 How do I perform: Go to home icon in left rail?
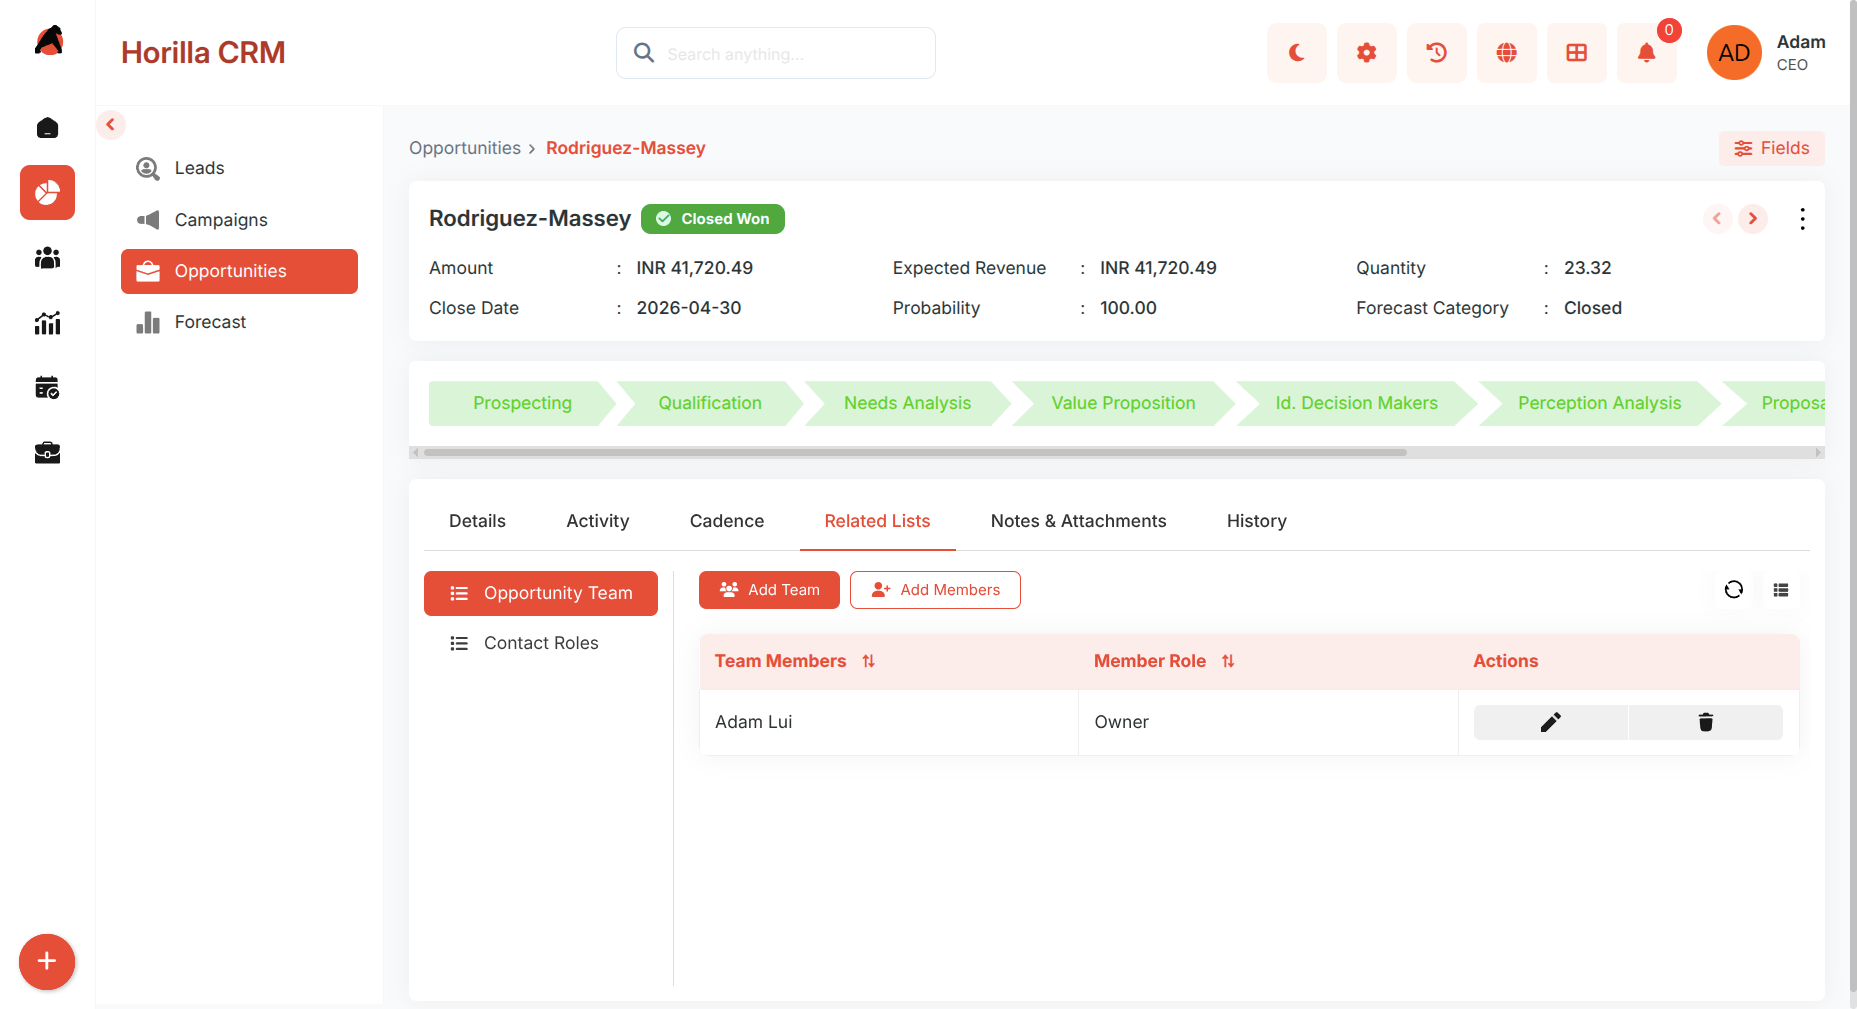(47, 128)
